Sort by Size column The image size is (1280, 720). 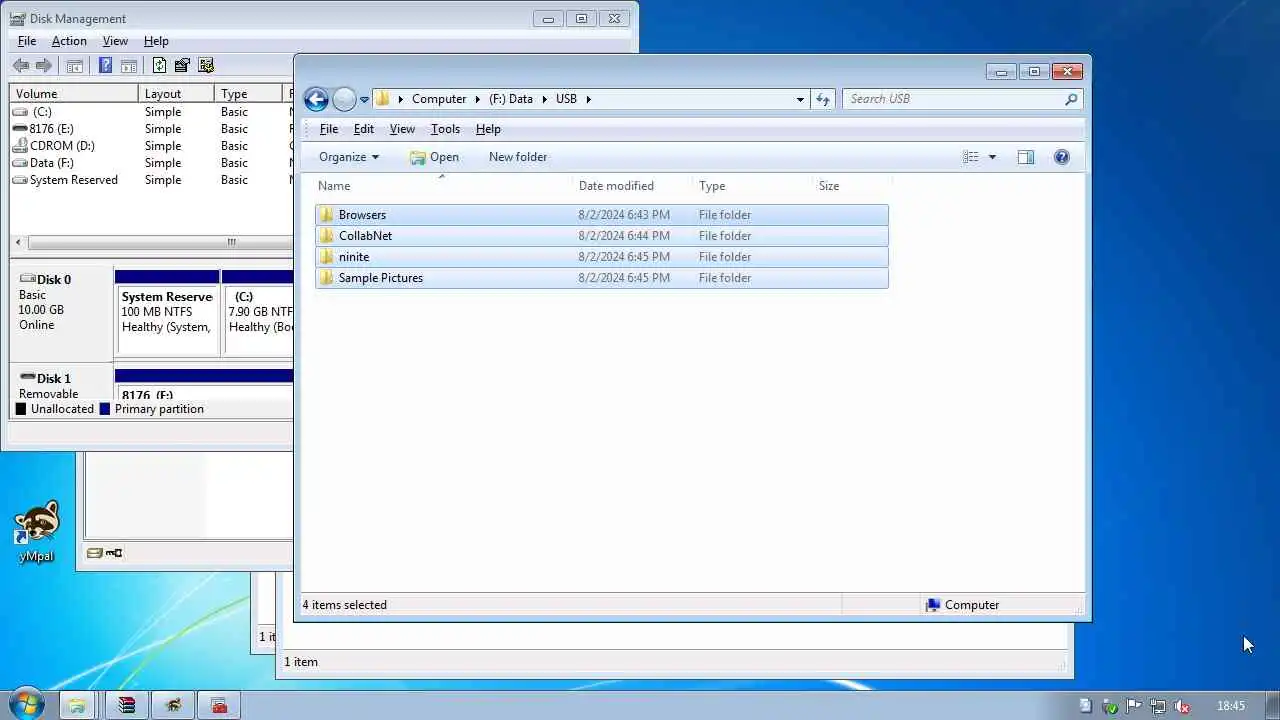pyautogui.click(x=851, y=186)
